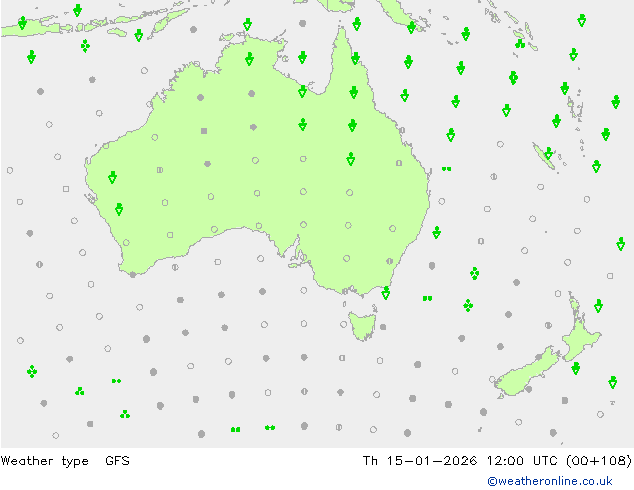634x490 pixels.
Task: Click the green shower symbol at Australia's southeastern tip
Action: point(386,293)
